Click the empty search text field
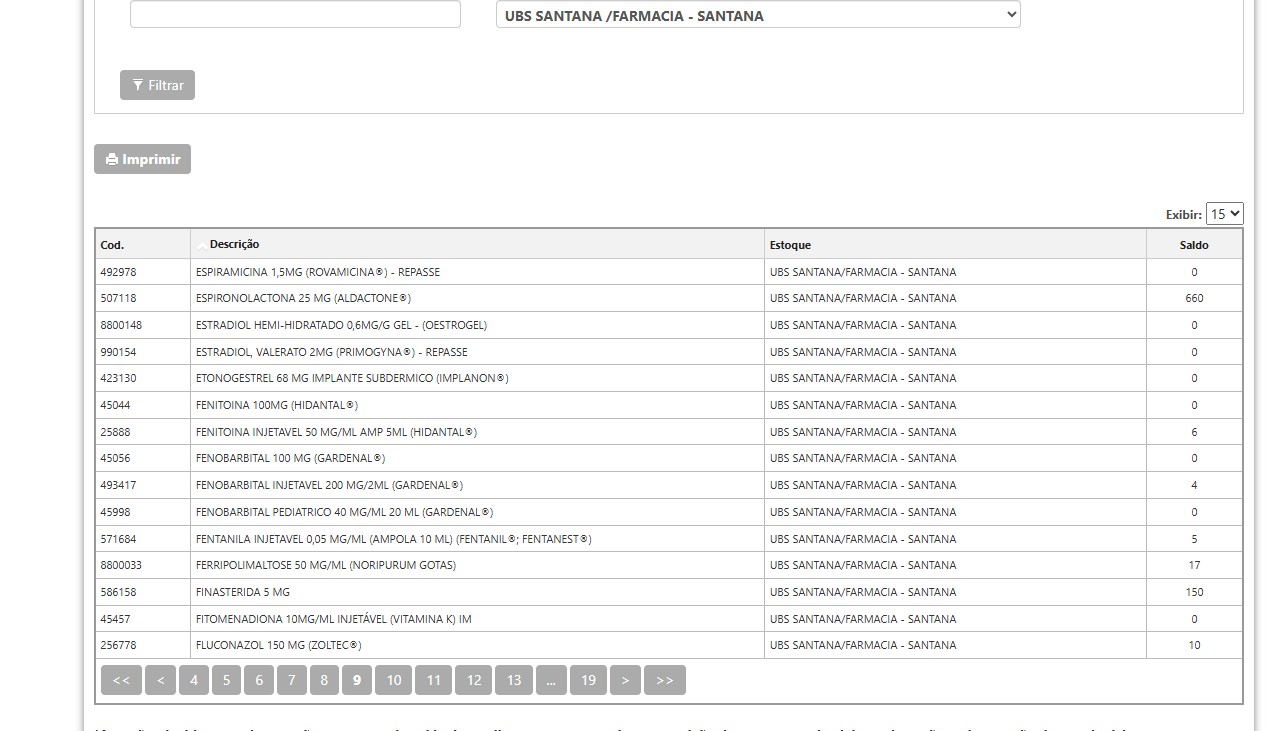This screenshot has height=731, width=1281. click(x=295, y=14)
